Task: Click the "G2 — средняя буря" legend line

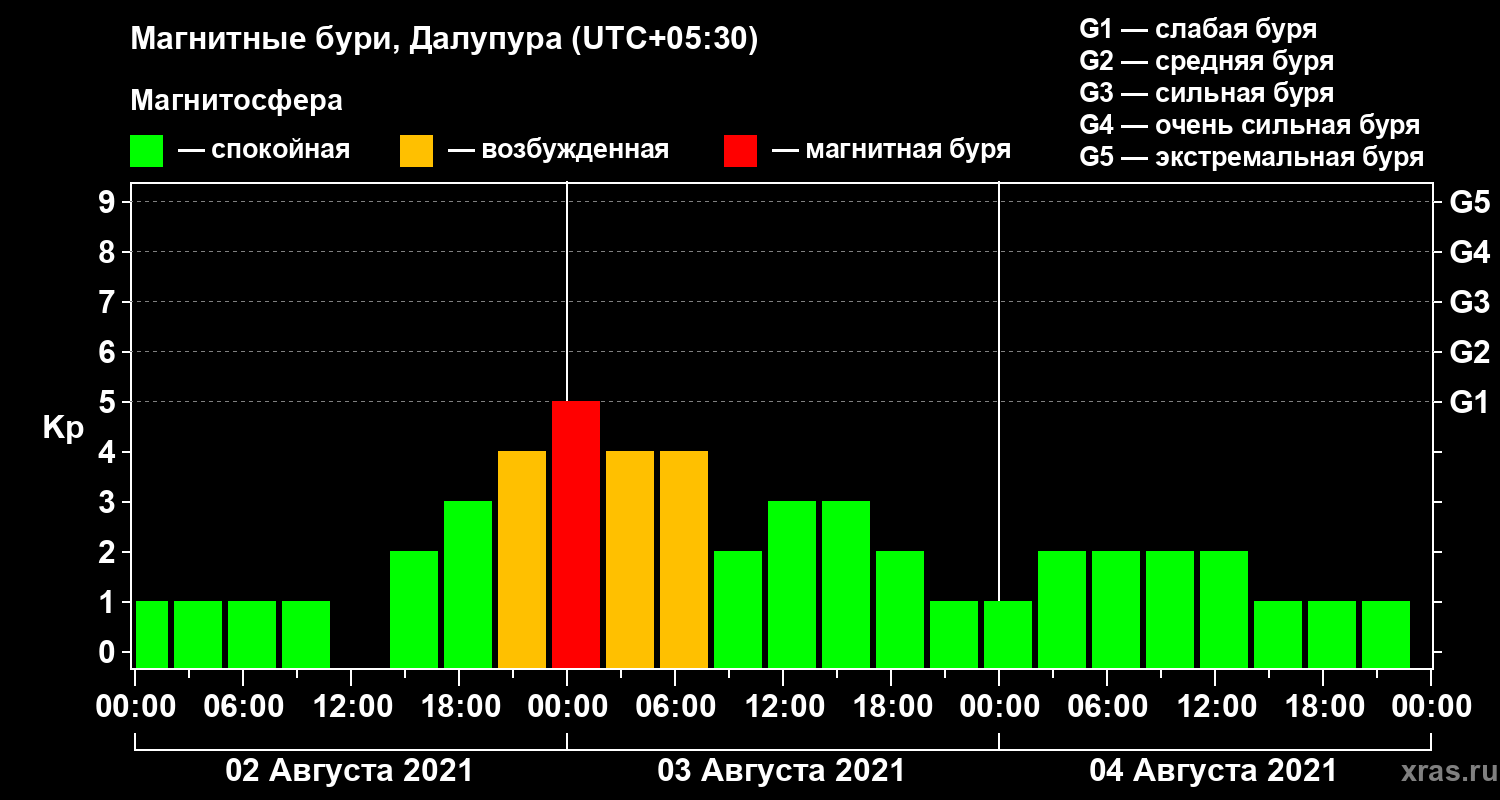Action: coord(1206,61)
